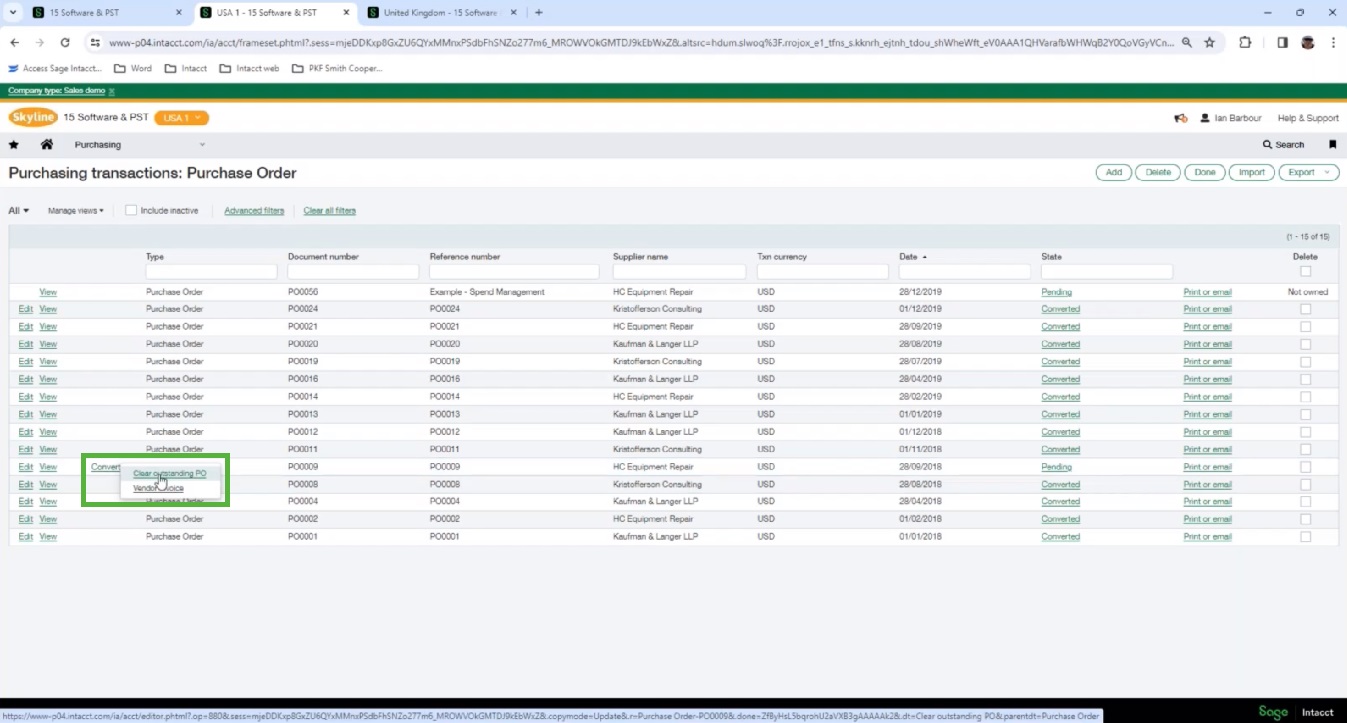The height and width of the screenshot is (723, 1347).
Task: Go to the home icon
Action: [x=46, y=145]
